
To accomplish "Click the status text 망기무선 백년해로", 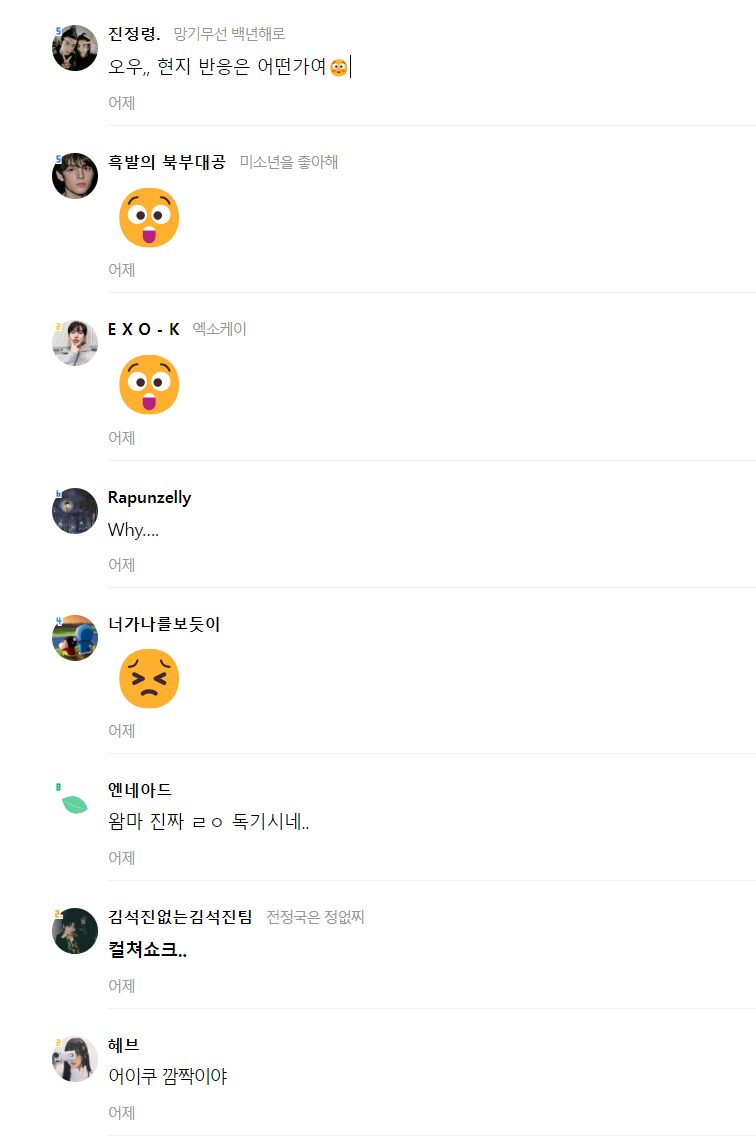I will (229, 34).
